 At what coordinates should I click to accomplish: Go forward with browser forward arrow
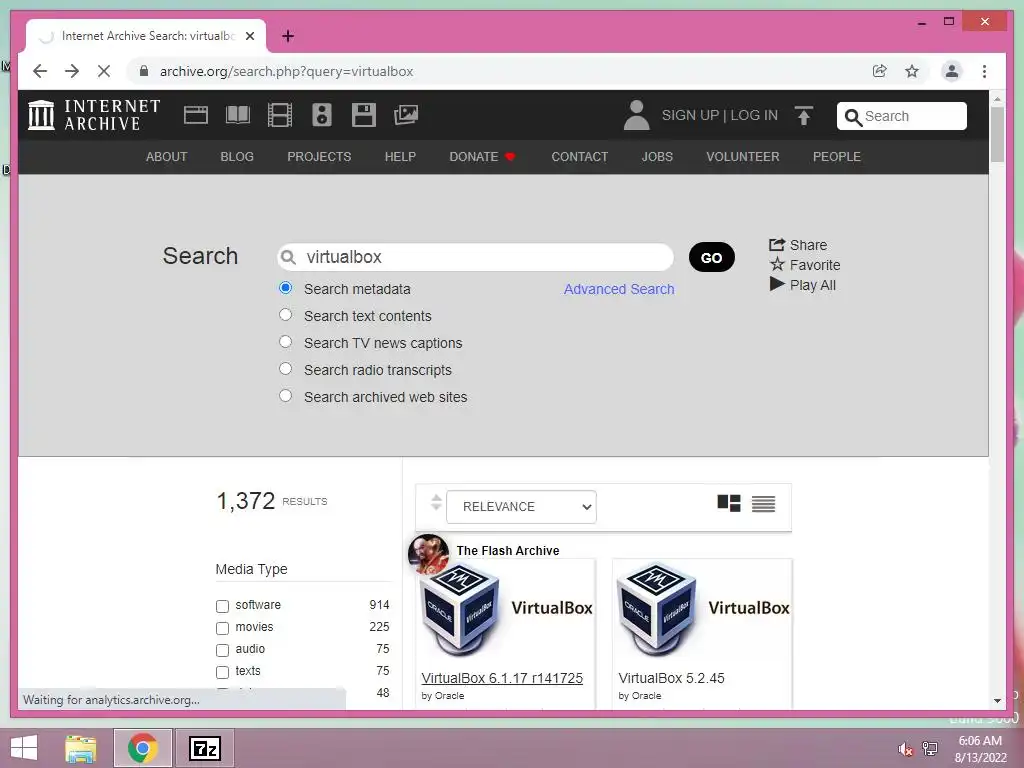(x=72, y=71)
